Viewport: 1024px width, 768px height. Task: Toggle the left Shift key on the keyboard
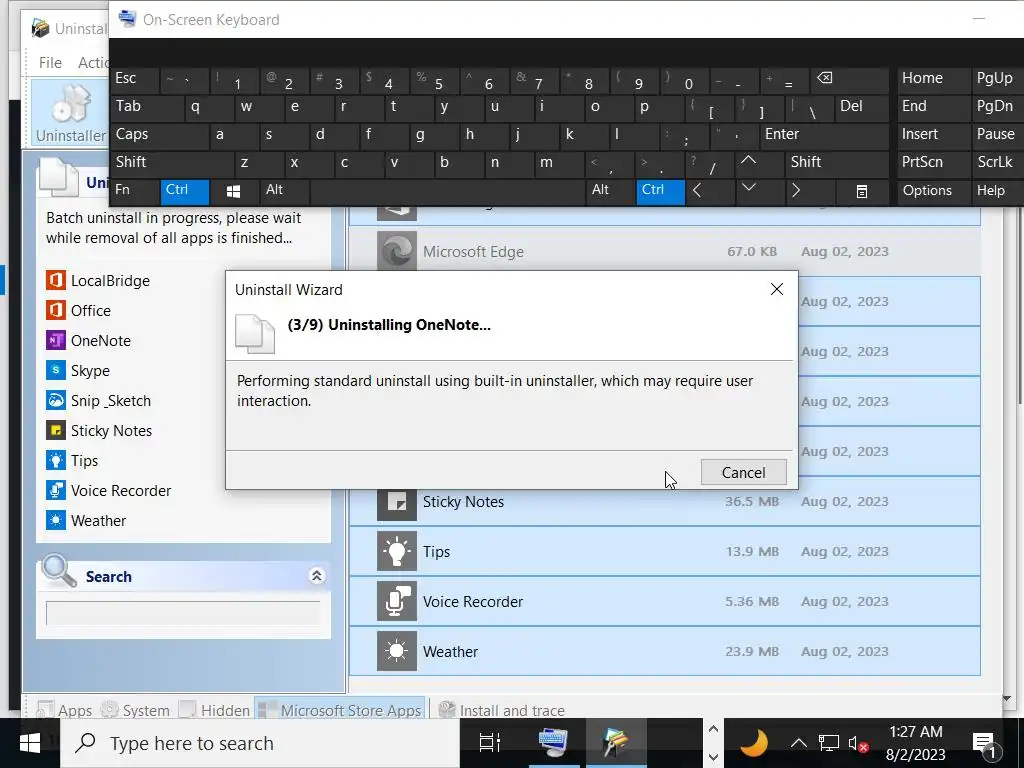point(172,163)
